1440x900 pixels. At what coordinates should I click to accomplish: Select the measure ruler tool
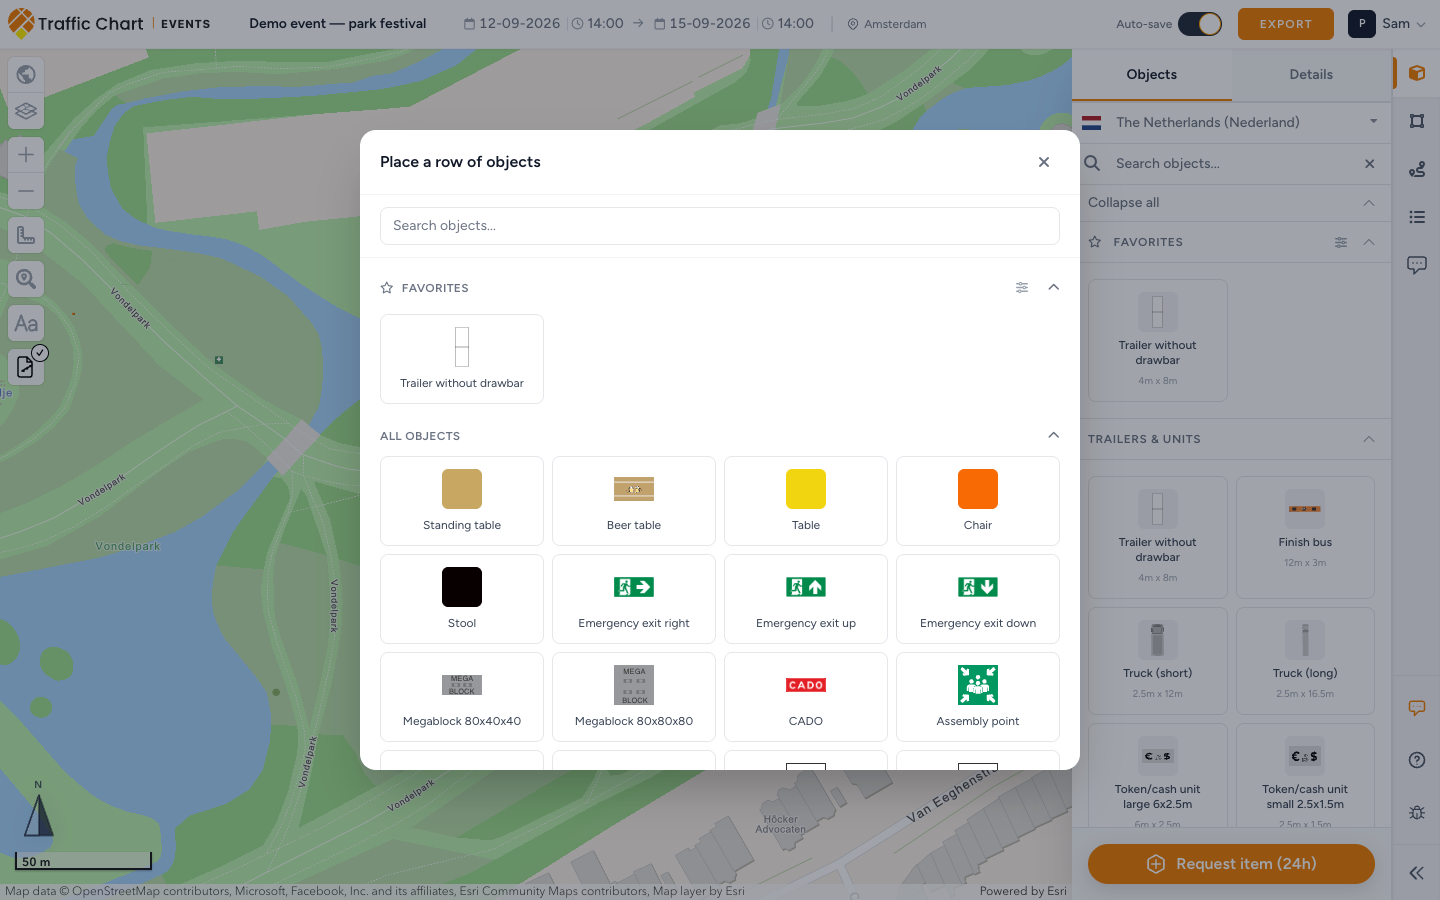click(x=26, y=235)
